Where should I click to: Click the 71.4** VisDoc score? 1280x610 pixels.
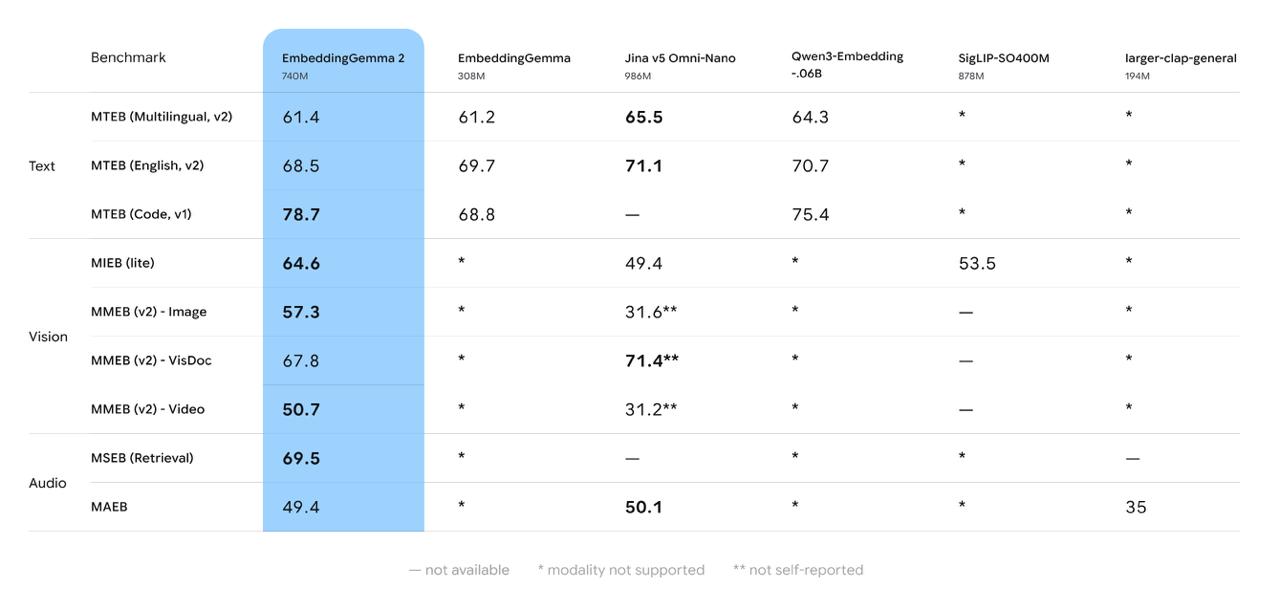(x=652, y=360)
